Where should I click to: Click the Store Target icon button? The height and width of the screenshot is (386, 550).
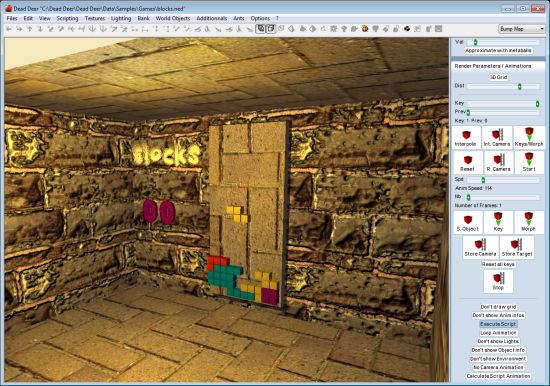pos(517,248)
